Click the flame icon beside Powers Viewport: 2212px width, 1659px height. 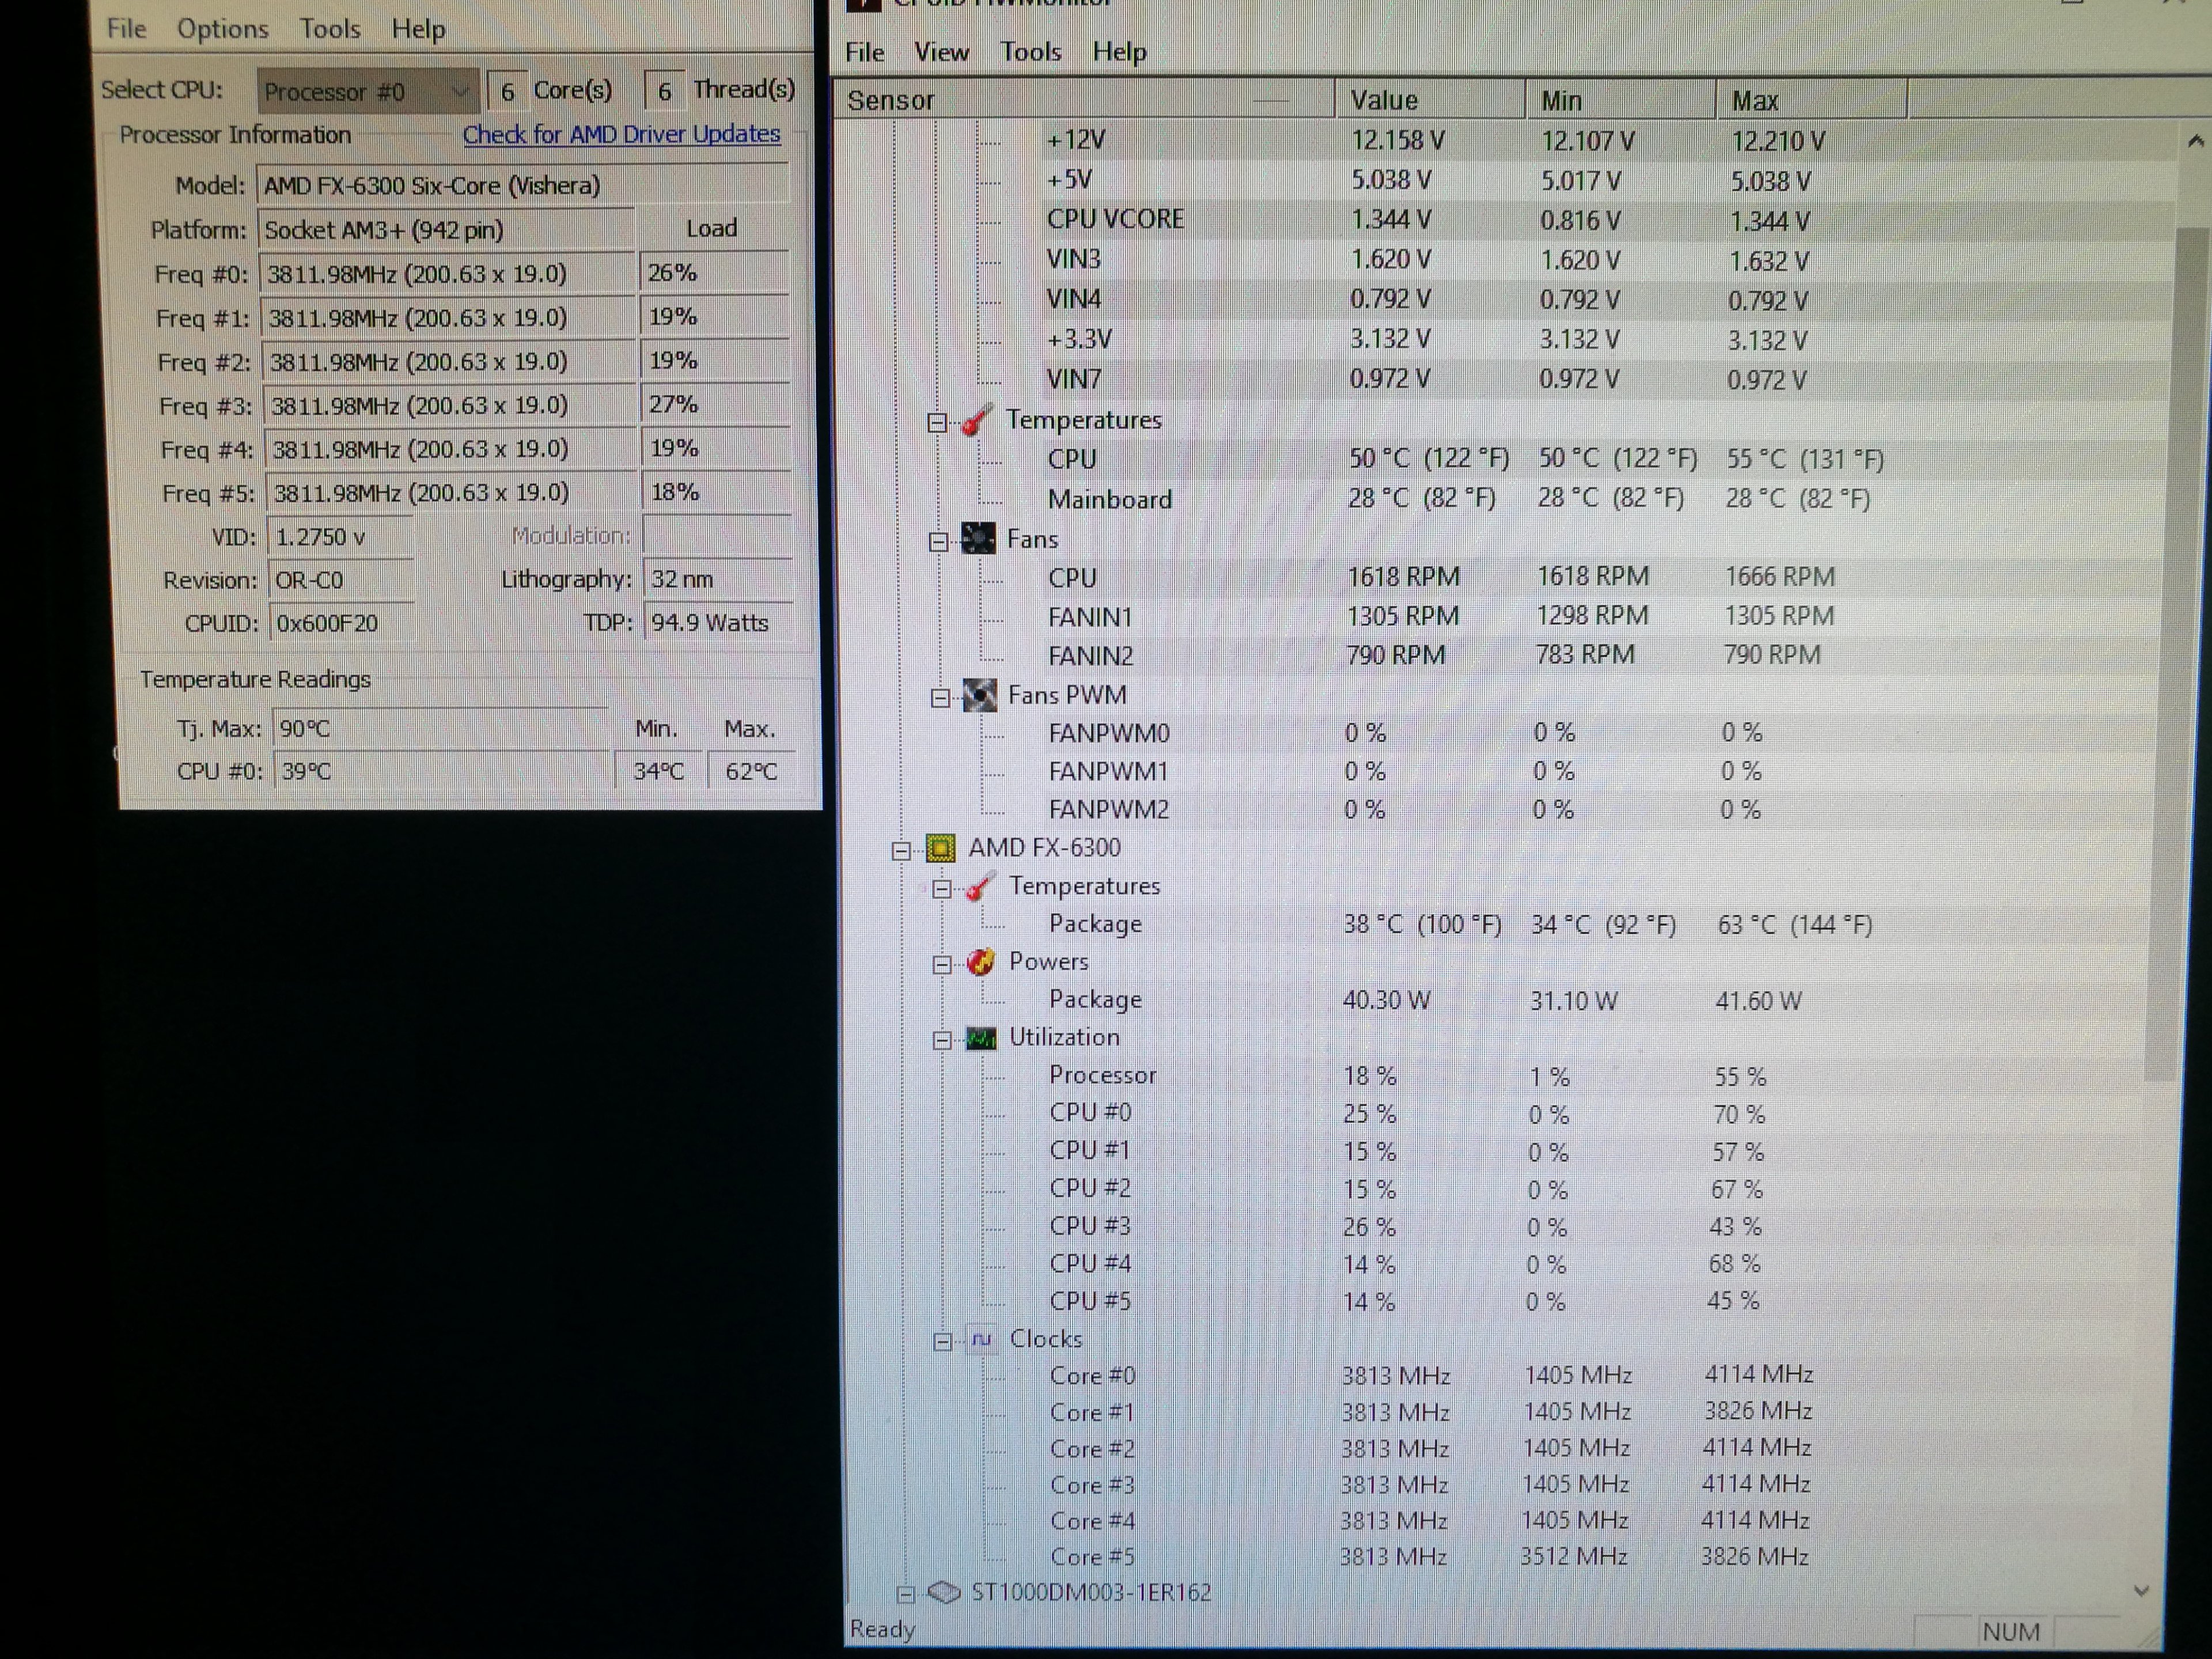(x=981, y=962)
